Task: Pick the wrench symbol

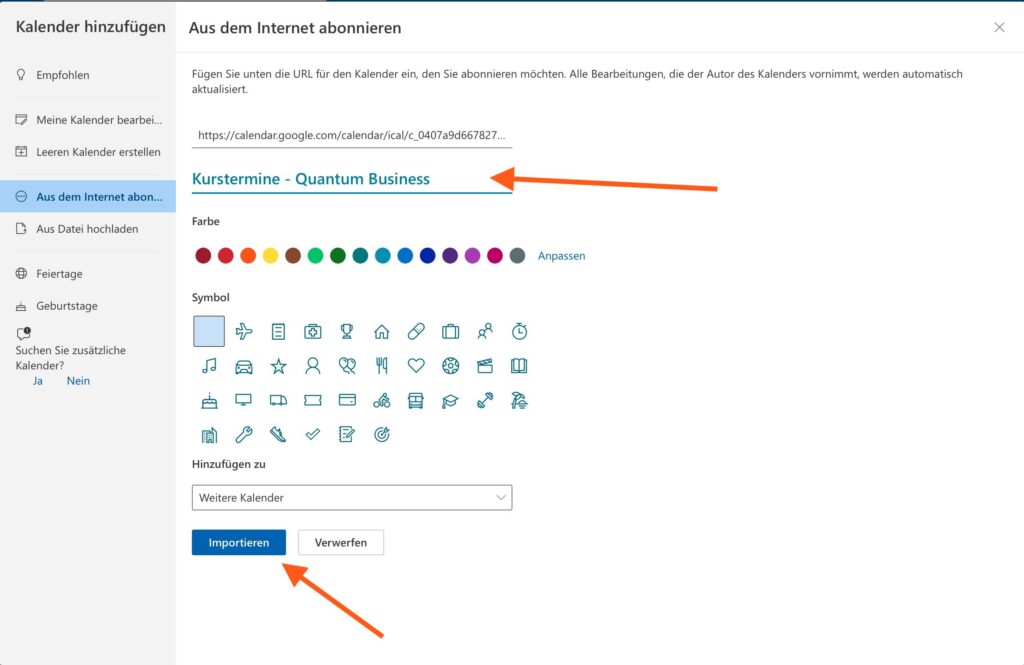Action: point(243,434)
